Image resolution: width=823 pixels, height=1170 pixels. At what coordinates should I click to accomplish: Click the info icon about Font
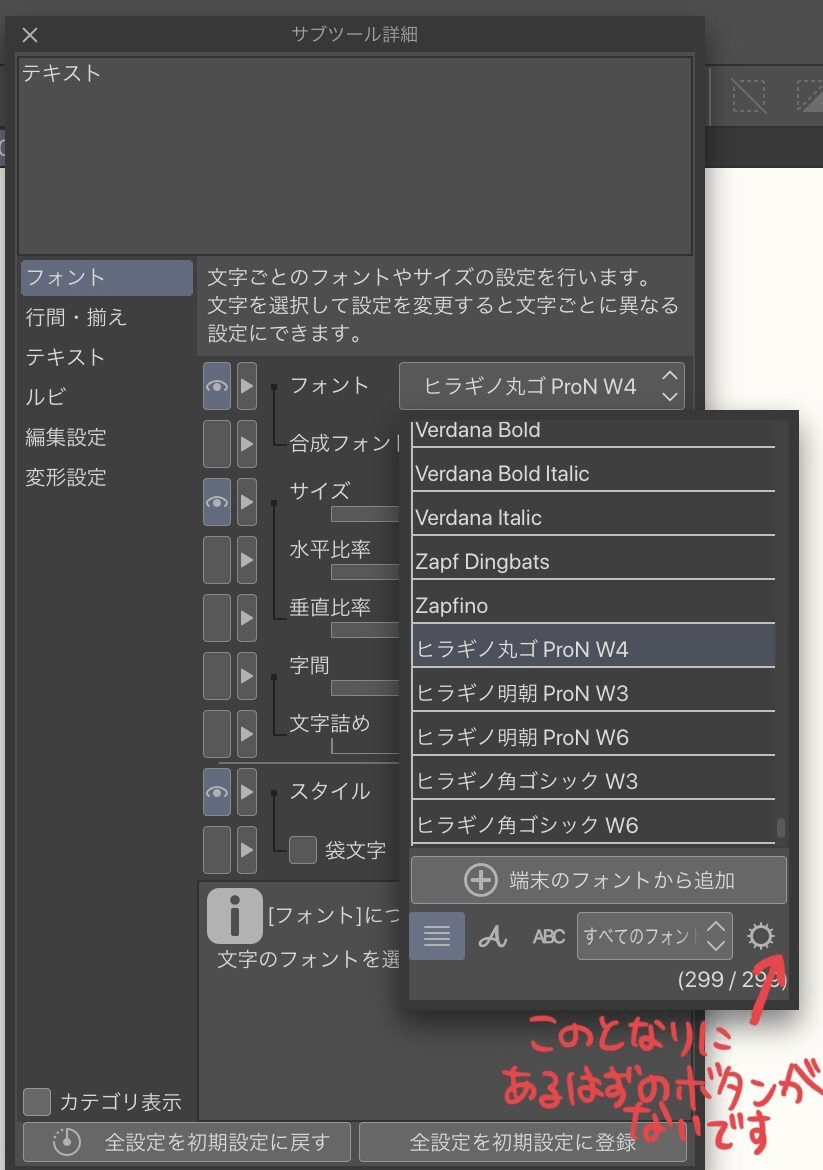[234, 915]
